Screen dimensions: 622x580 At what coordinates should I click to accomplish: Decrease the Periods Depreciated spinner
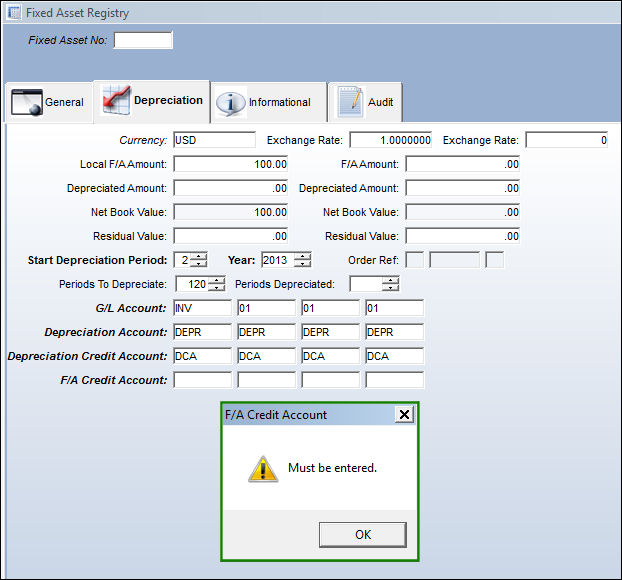391,288
